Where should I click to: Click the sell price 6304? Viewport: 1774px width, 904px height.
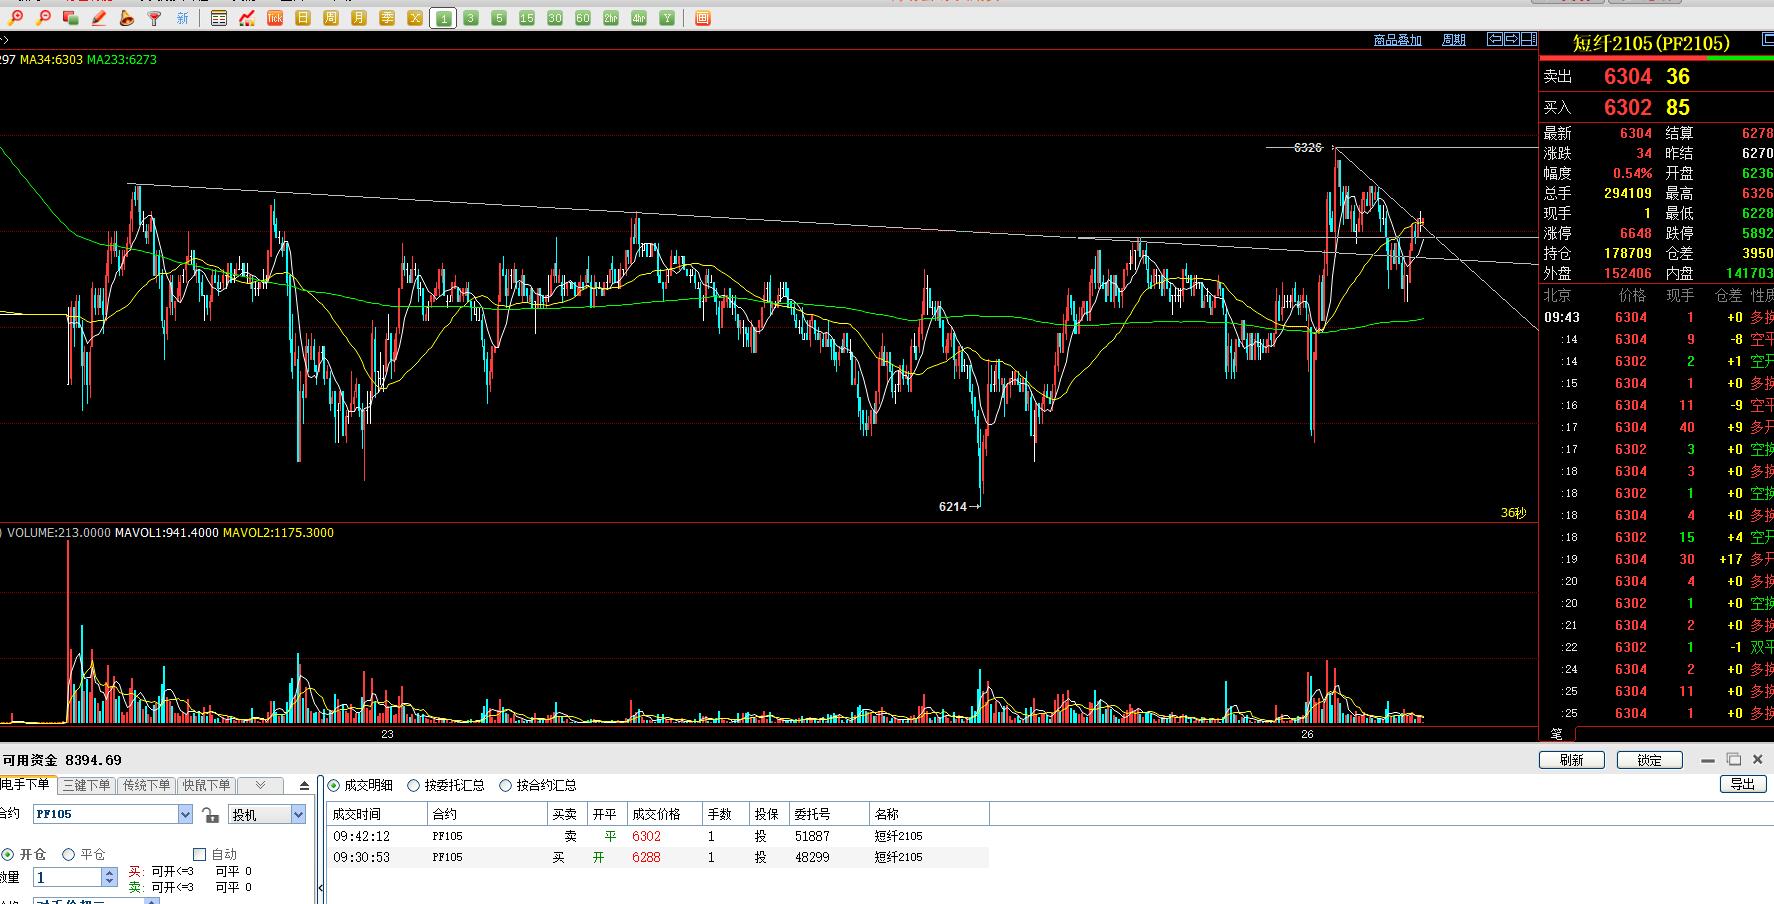[x=1628, y=76]
